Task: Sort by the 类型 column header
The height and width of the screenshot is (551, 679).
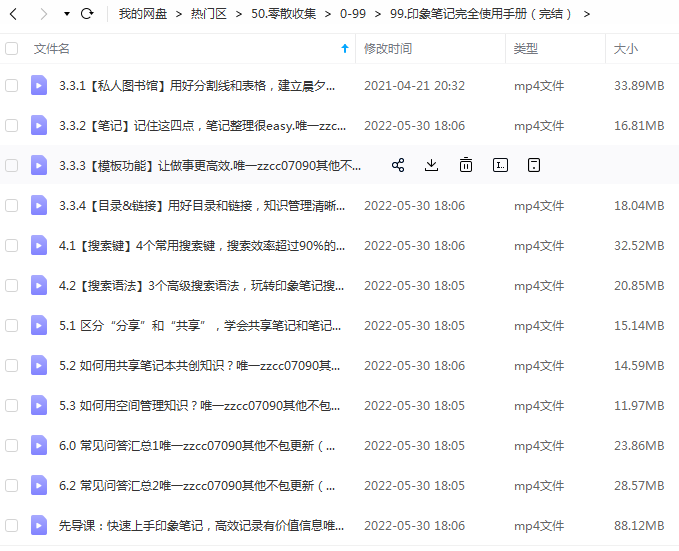Action: click(526, 49)
